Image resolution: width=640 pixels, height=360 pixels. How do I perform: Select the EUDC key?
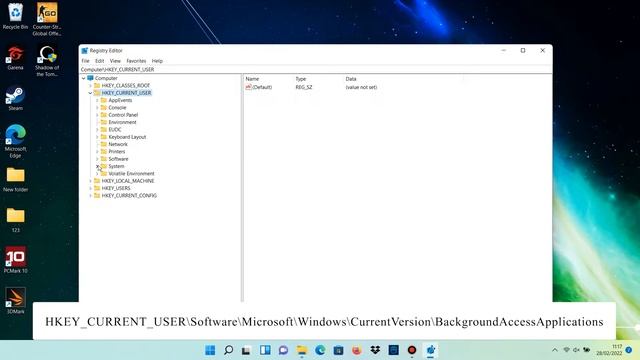tap(115, 129)
